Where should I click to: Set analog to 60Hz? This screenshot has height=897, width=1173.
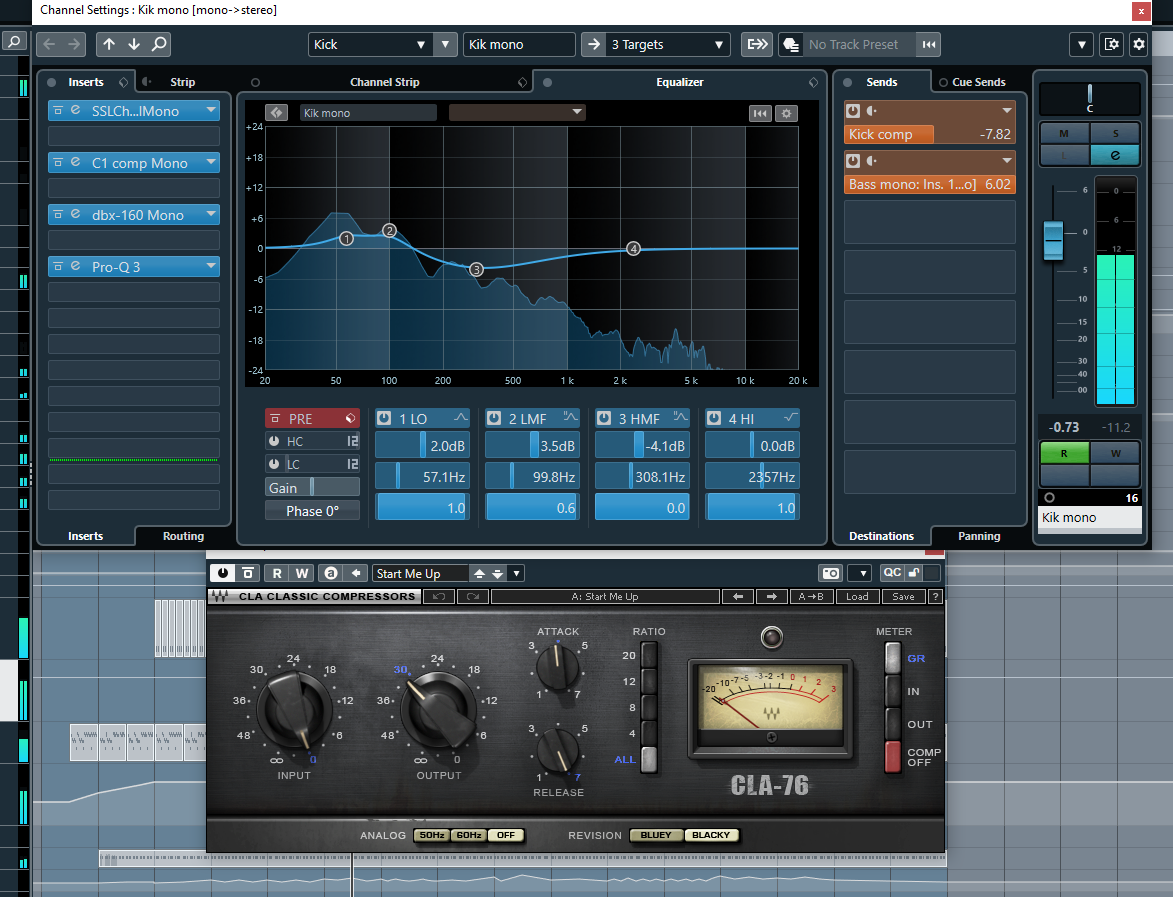(x=469, y=835)
